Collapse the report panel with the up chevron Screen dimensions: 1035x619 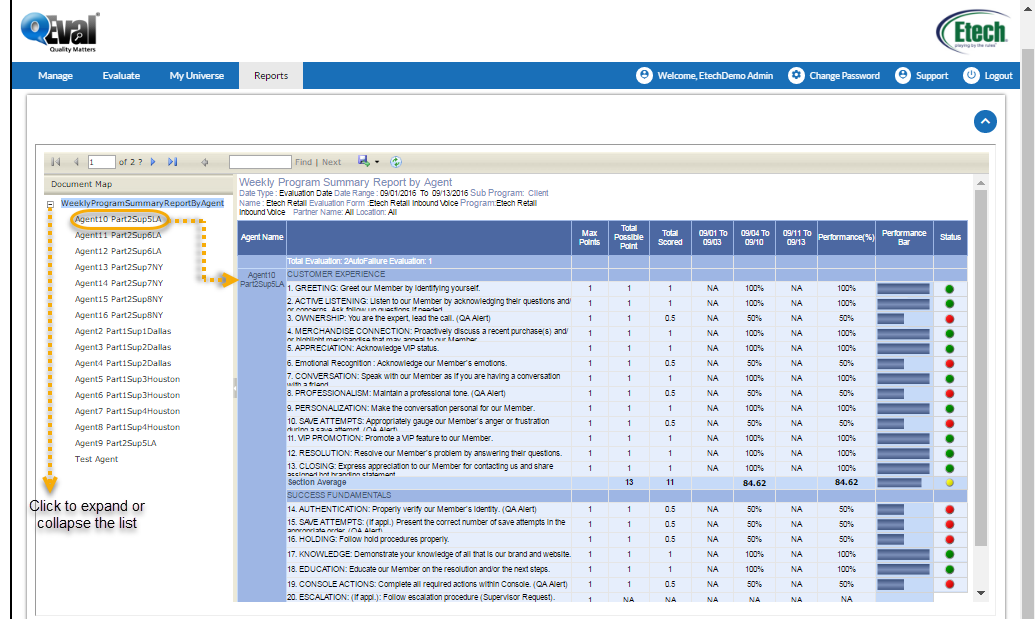pos(985,121)
